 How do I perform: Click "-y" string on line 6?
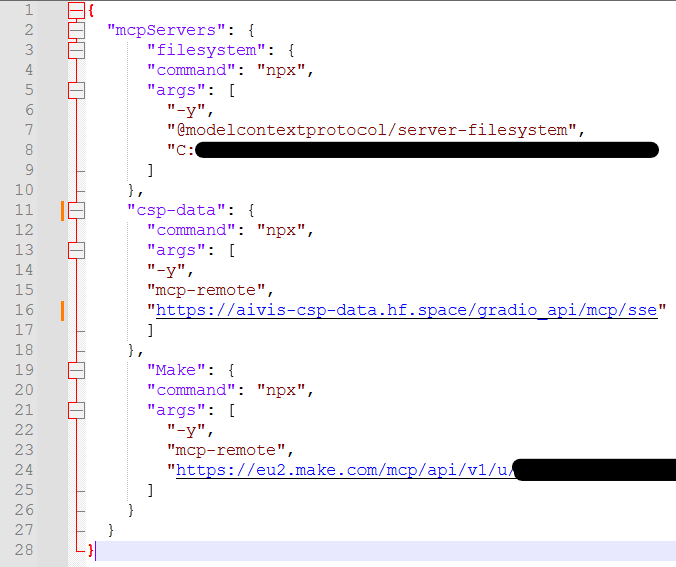187,111
